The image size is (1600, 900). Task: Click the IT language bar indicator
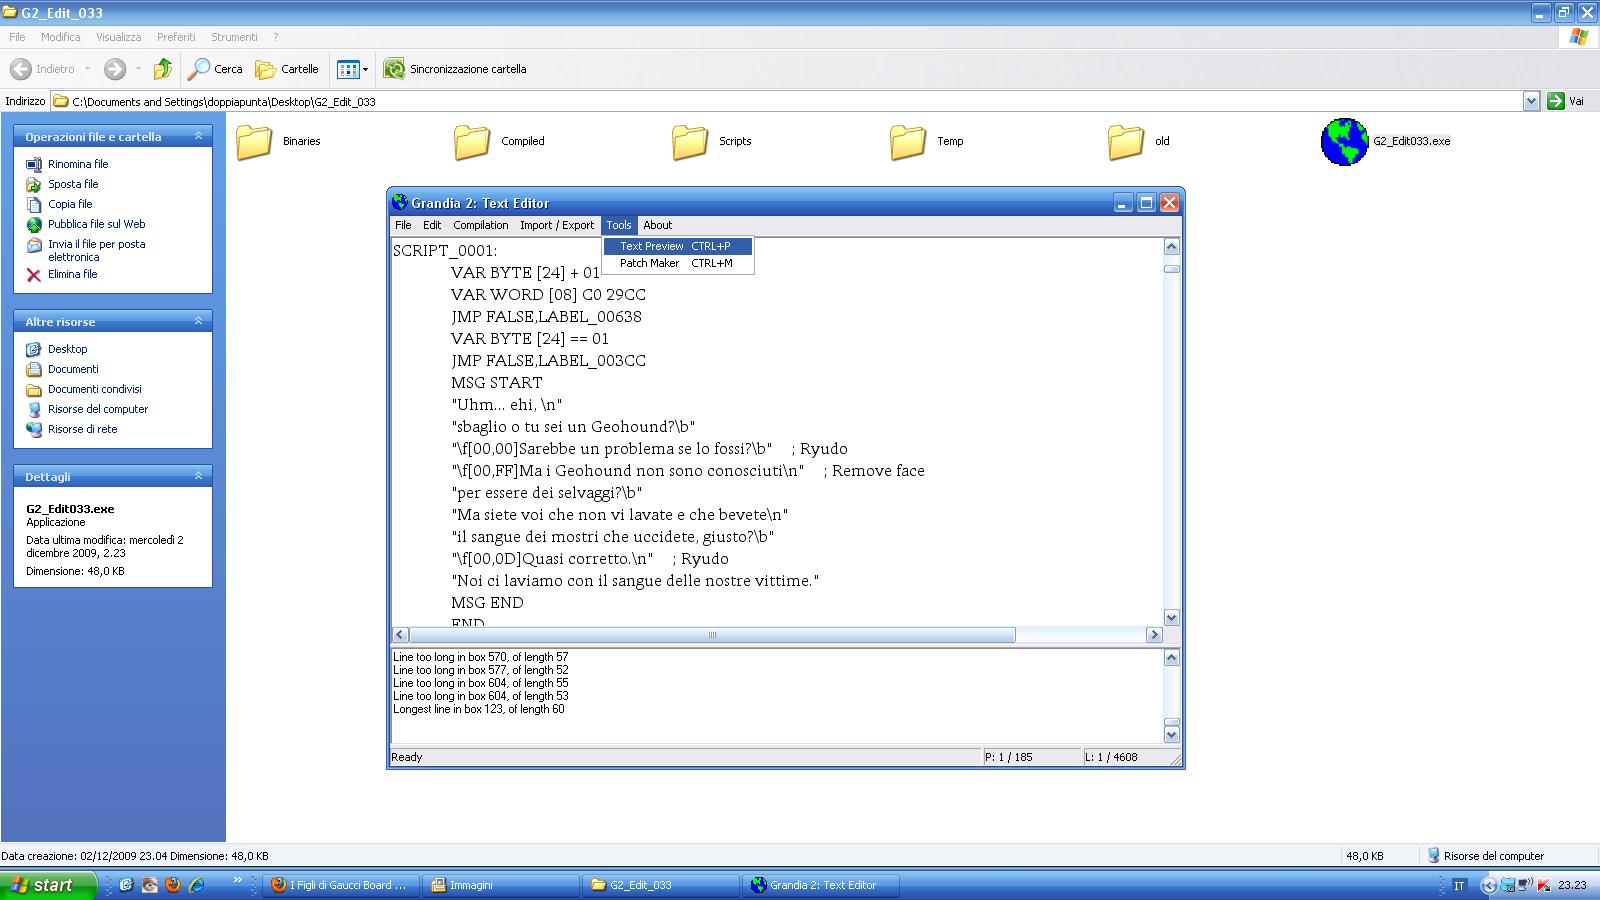(x=1459, y=885)
